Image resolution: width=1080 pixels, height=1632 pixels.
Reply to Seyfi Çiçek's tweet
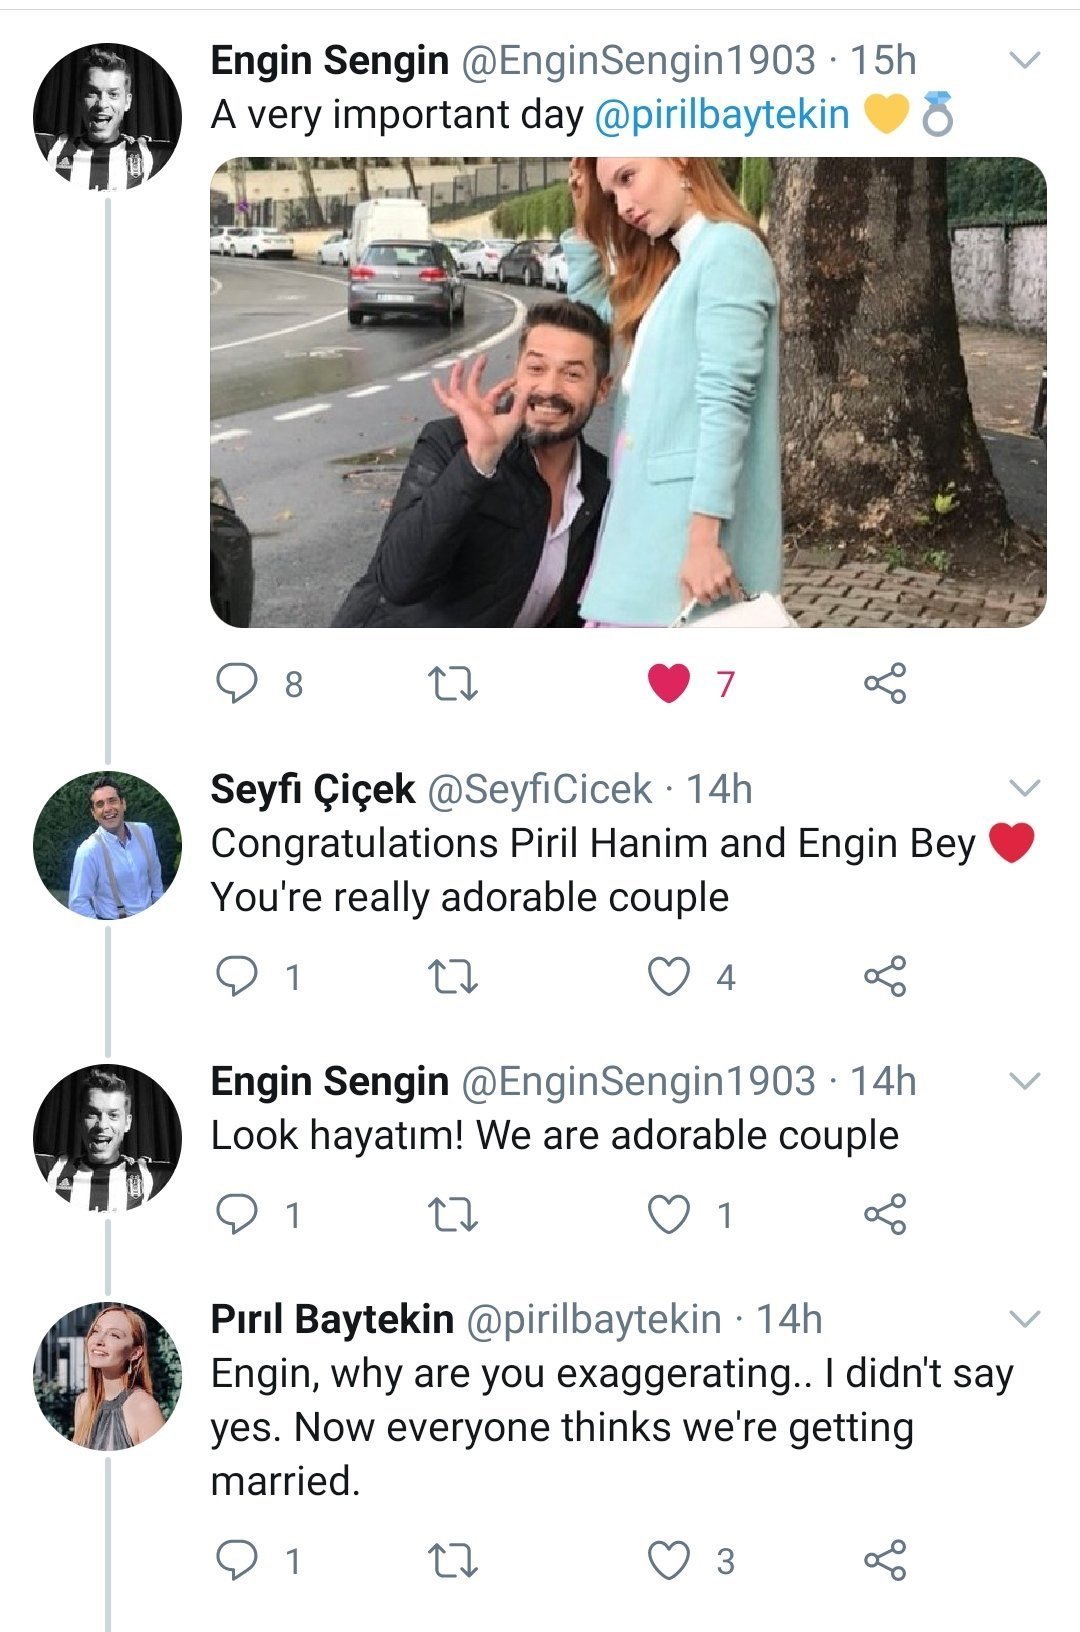point(237,976)
